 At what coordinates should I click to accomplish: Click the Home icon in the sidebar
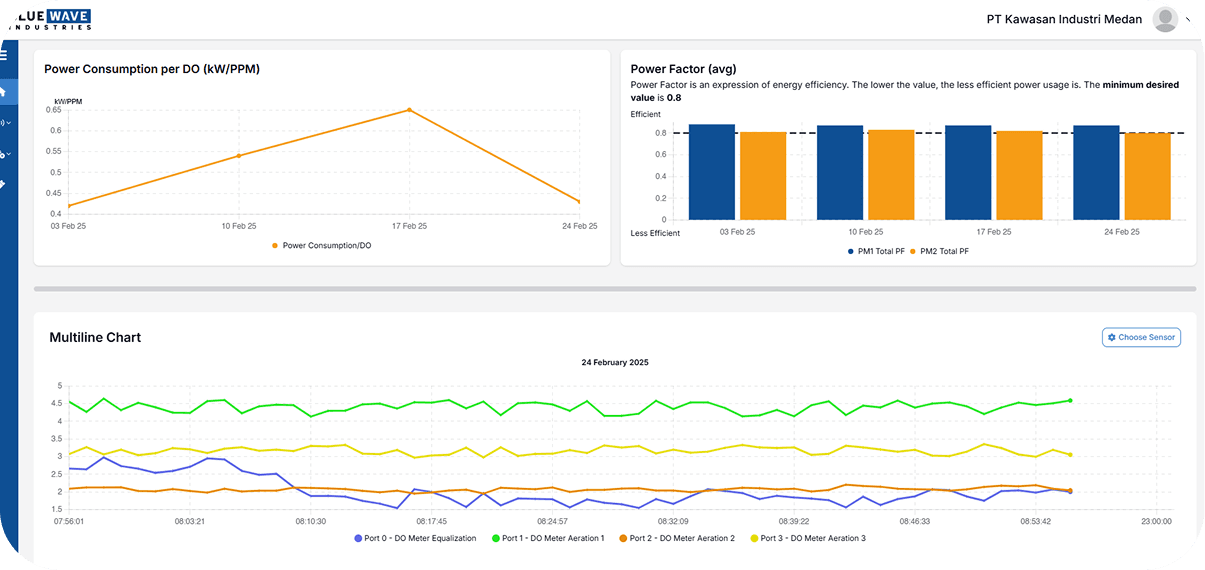(x=4, y=91)
